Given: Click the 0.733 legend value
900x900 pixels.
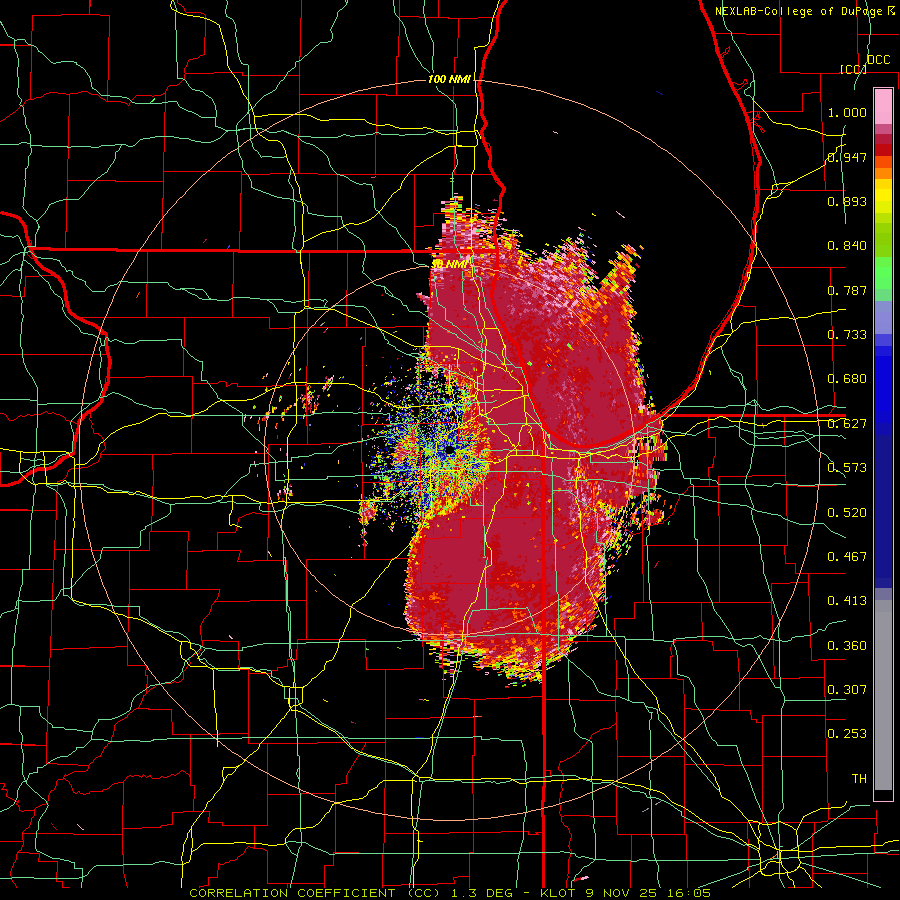Looking at the screenshot, I should click(x=847, y=335).
